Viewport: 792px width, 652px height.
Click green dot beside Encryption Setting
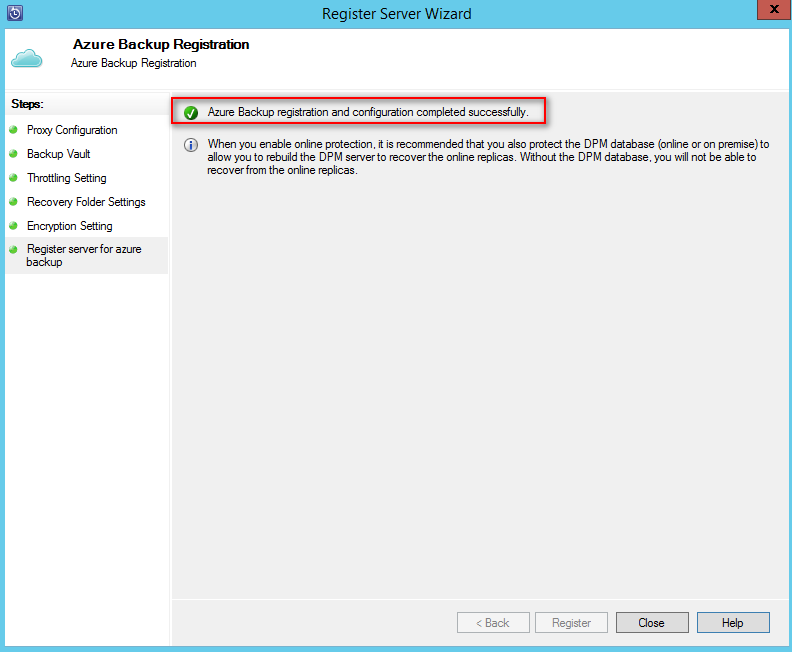(x=14, y=225)
